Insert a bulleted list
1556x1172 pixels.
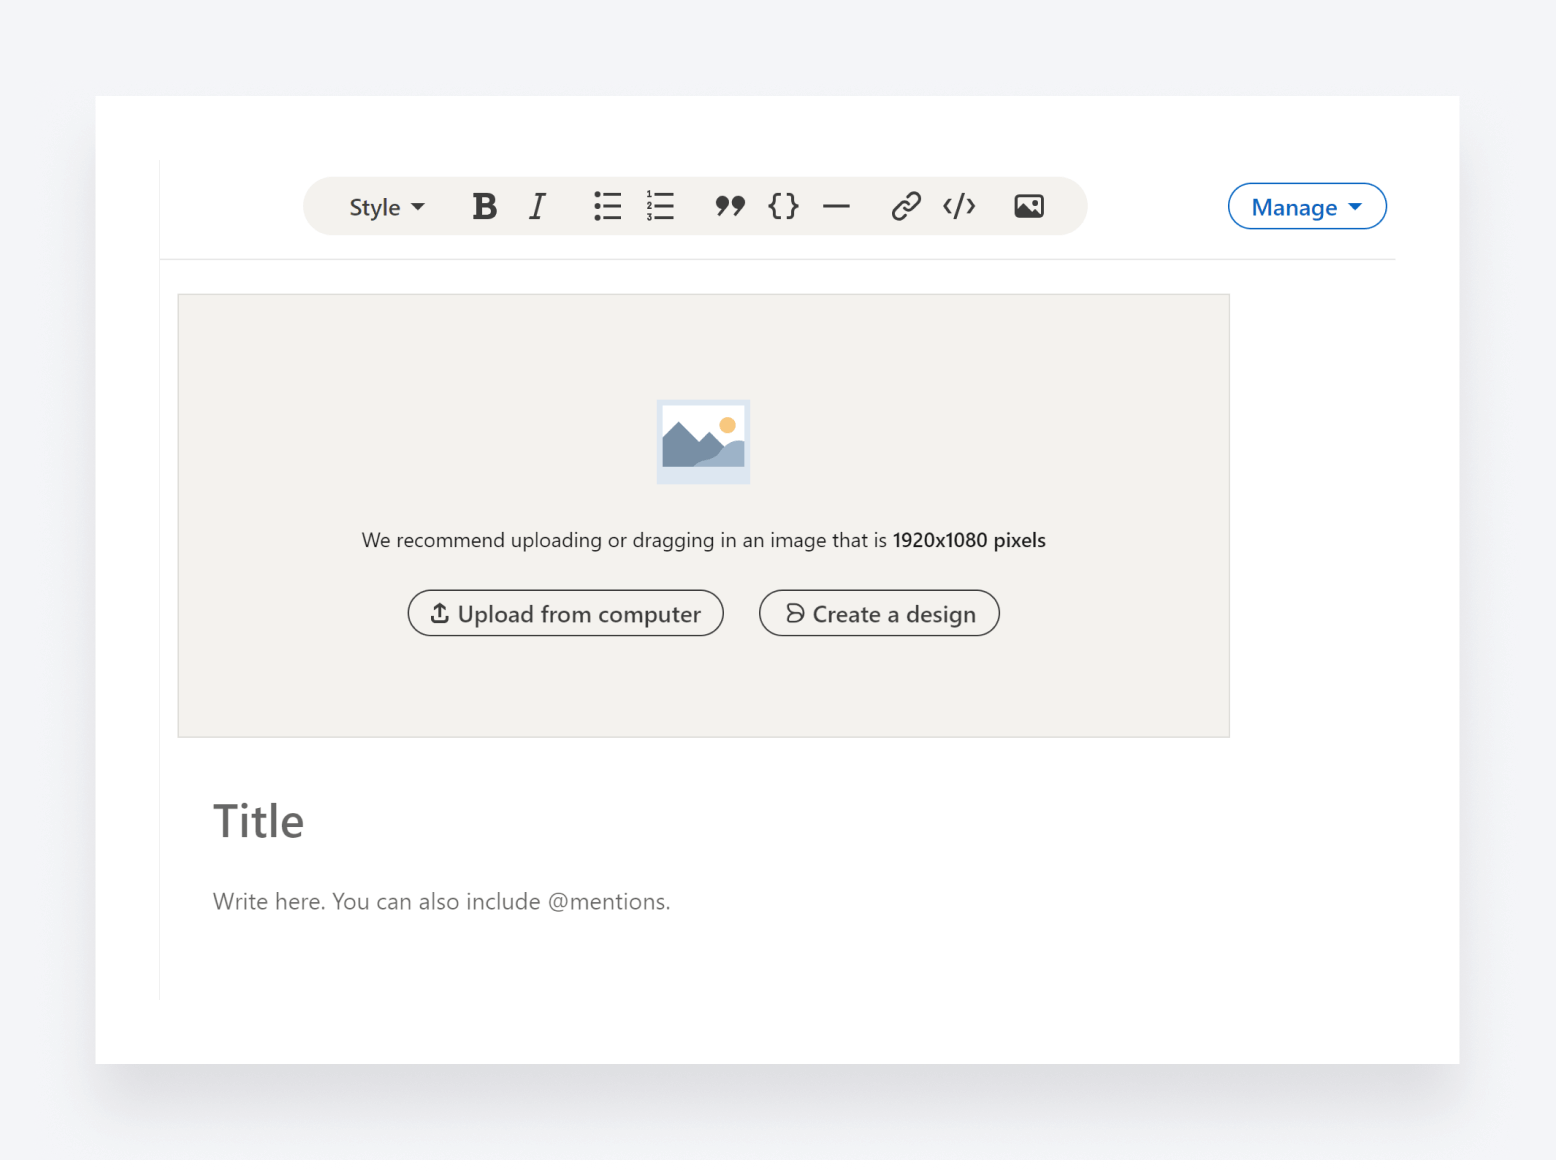[x=607, y=207]
